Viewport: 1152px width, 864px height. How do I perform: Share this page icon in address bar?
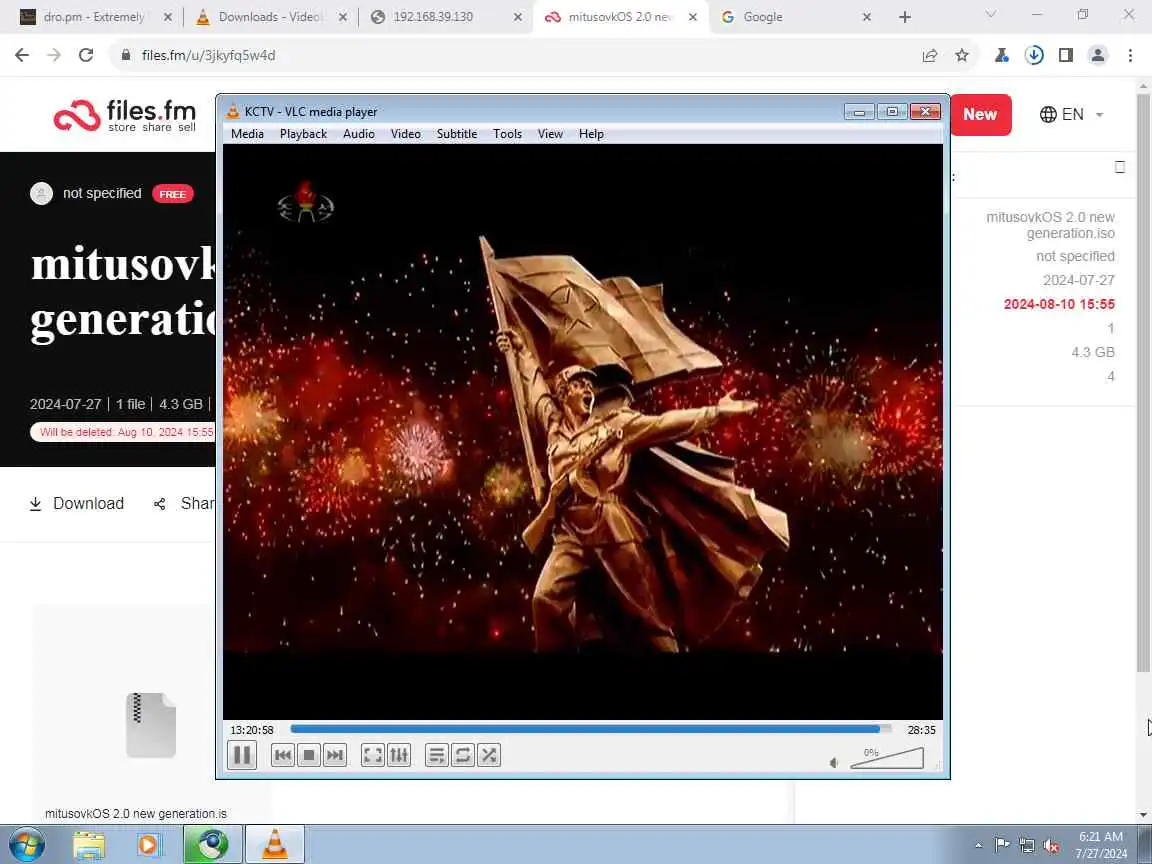tap(929, 55)
